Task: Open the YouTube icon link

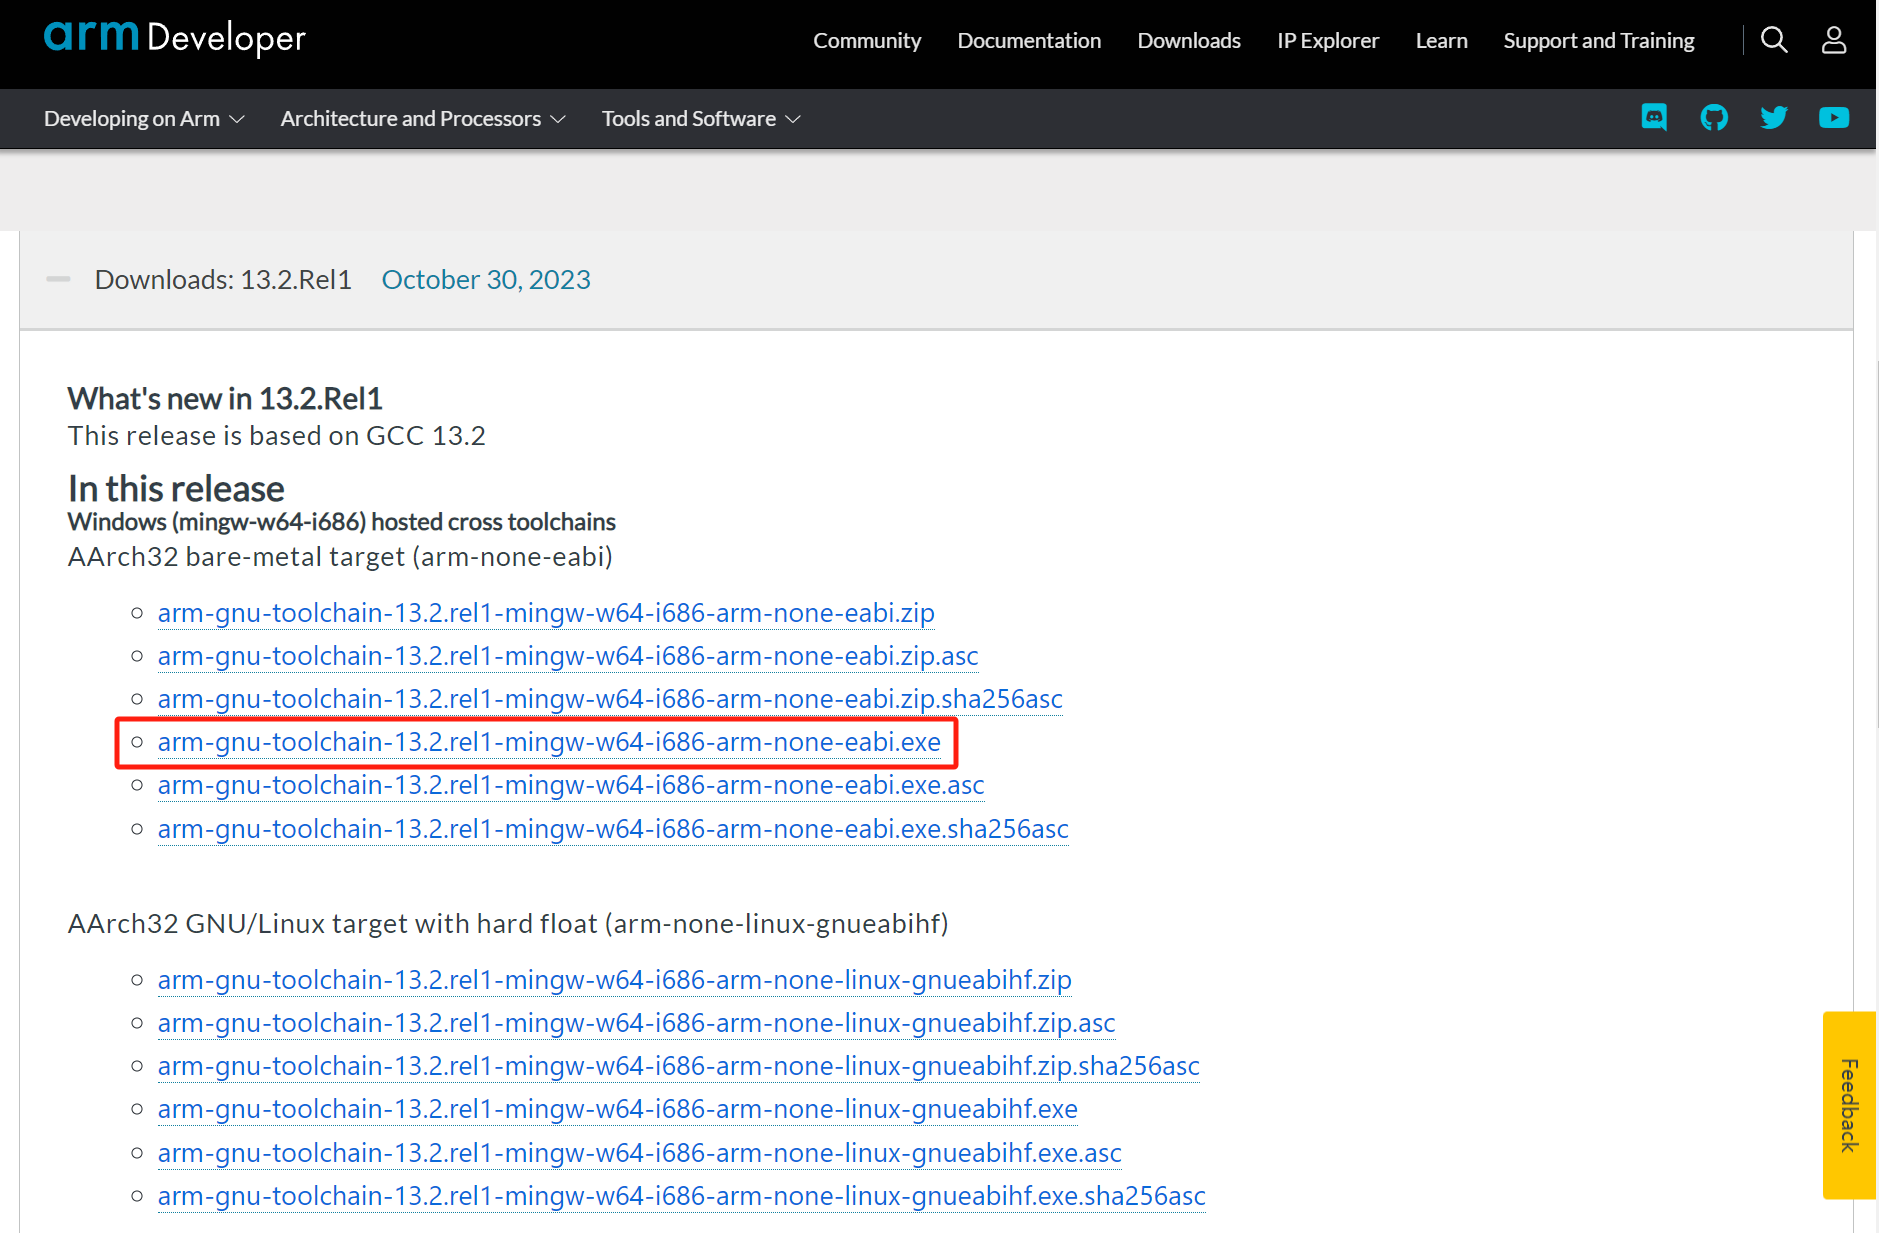Action: click(x=1834, y=118)
